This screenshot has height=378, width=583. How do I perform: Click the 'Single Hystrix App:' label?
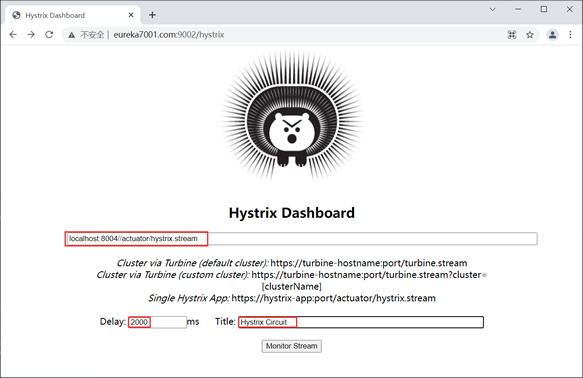pyautogui.click(x=189, y=298)
